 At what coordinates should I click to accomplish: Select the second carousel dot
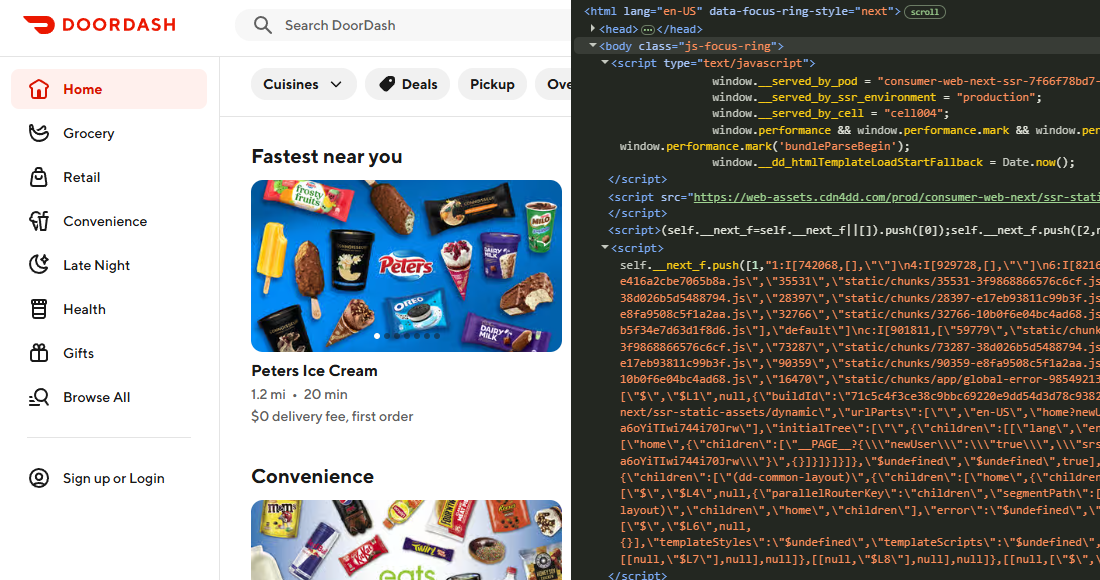click(387, 336)
